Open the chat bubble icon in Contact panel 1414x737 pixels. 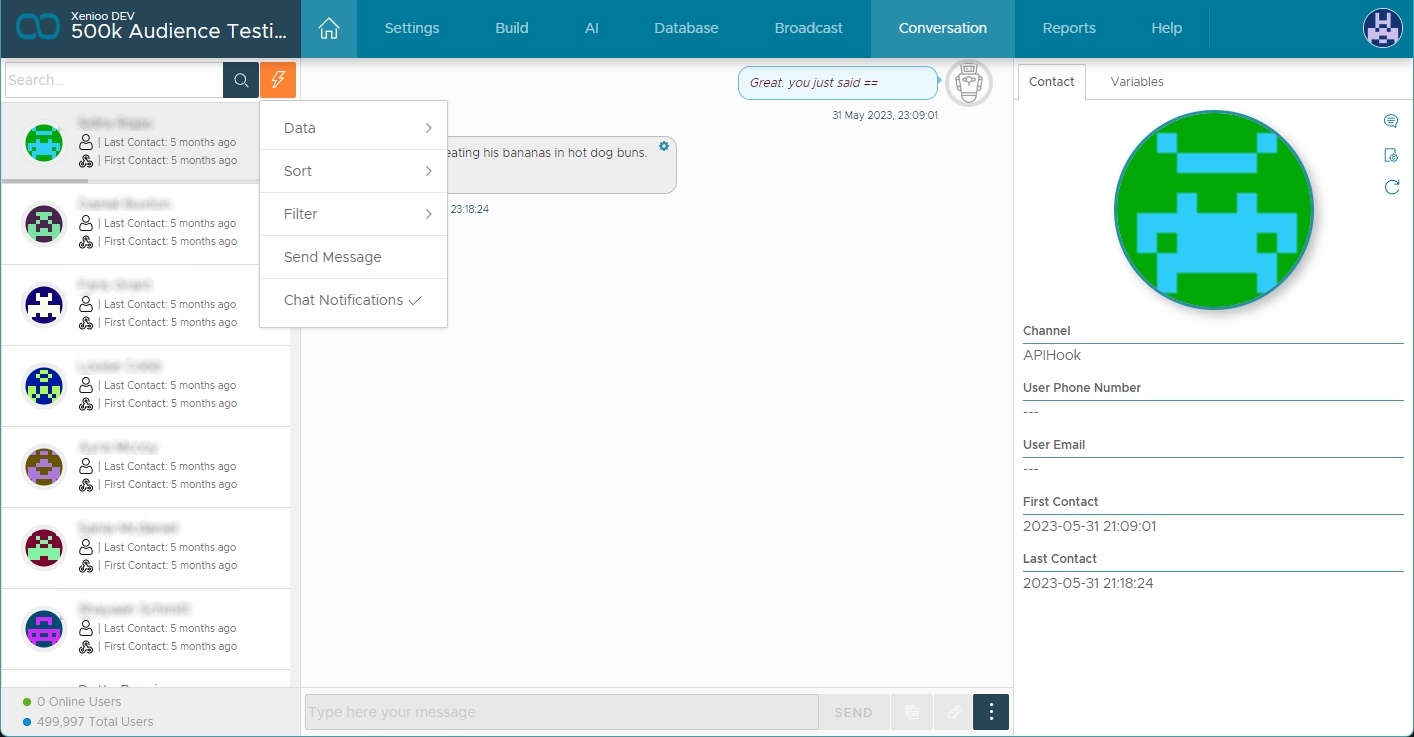tap(1390, 122)
